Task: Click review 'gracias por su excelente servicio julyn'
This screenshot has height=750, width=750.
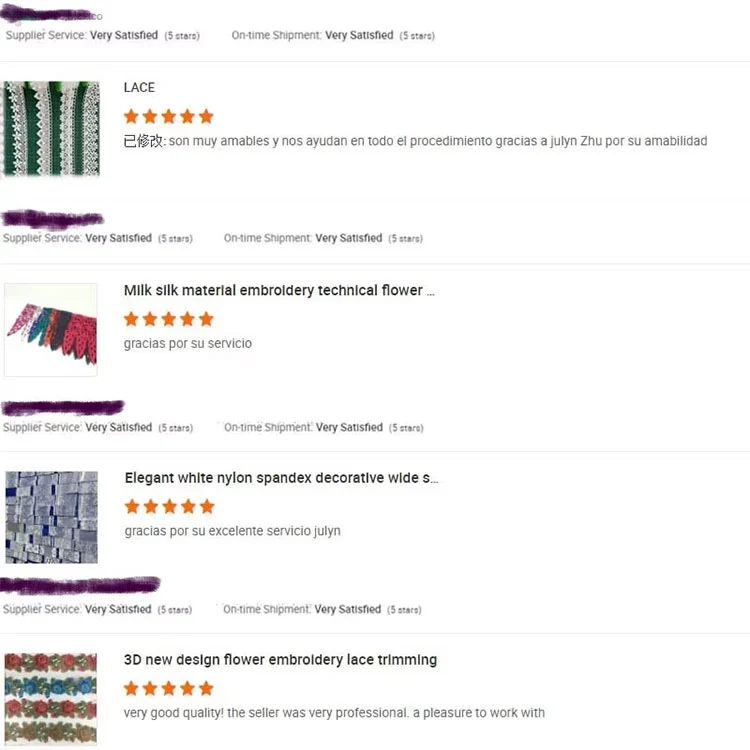Action: point(232,530)
